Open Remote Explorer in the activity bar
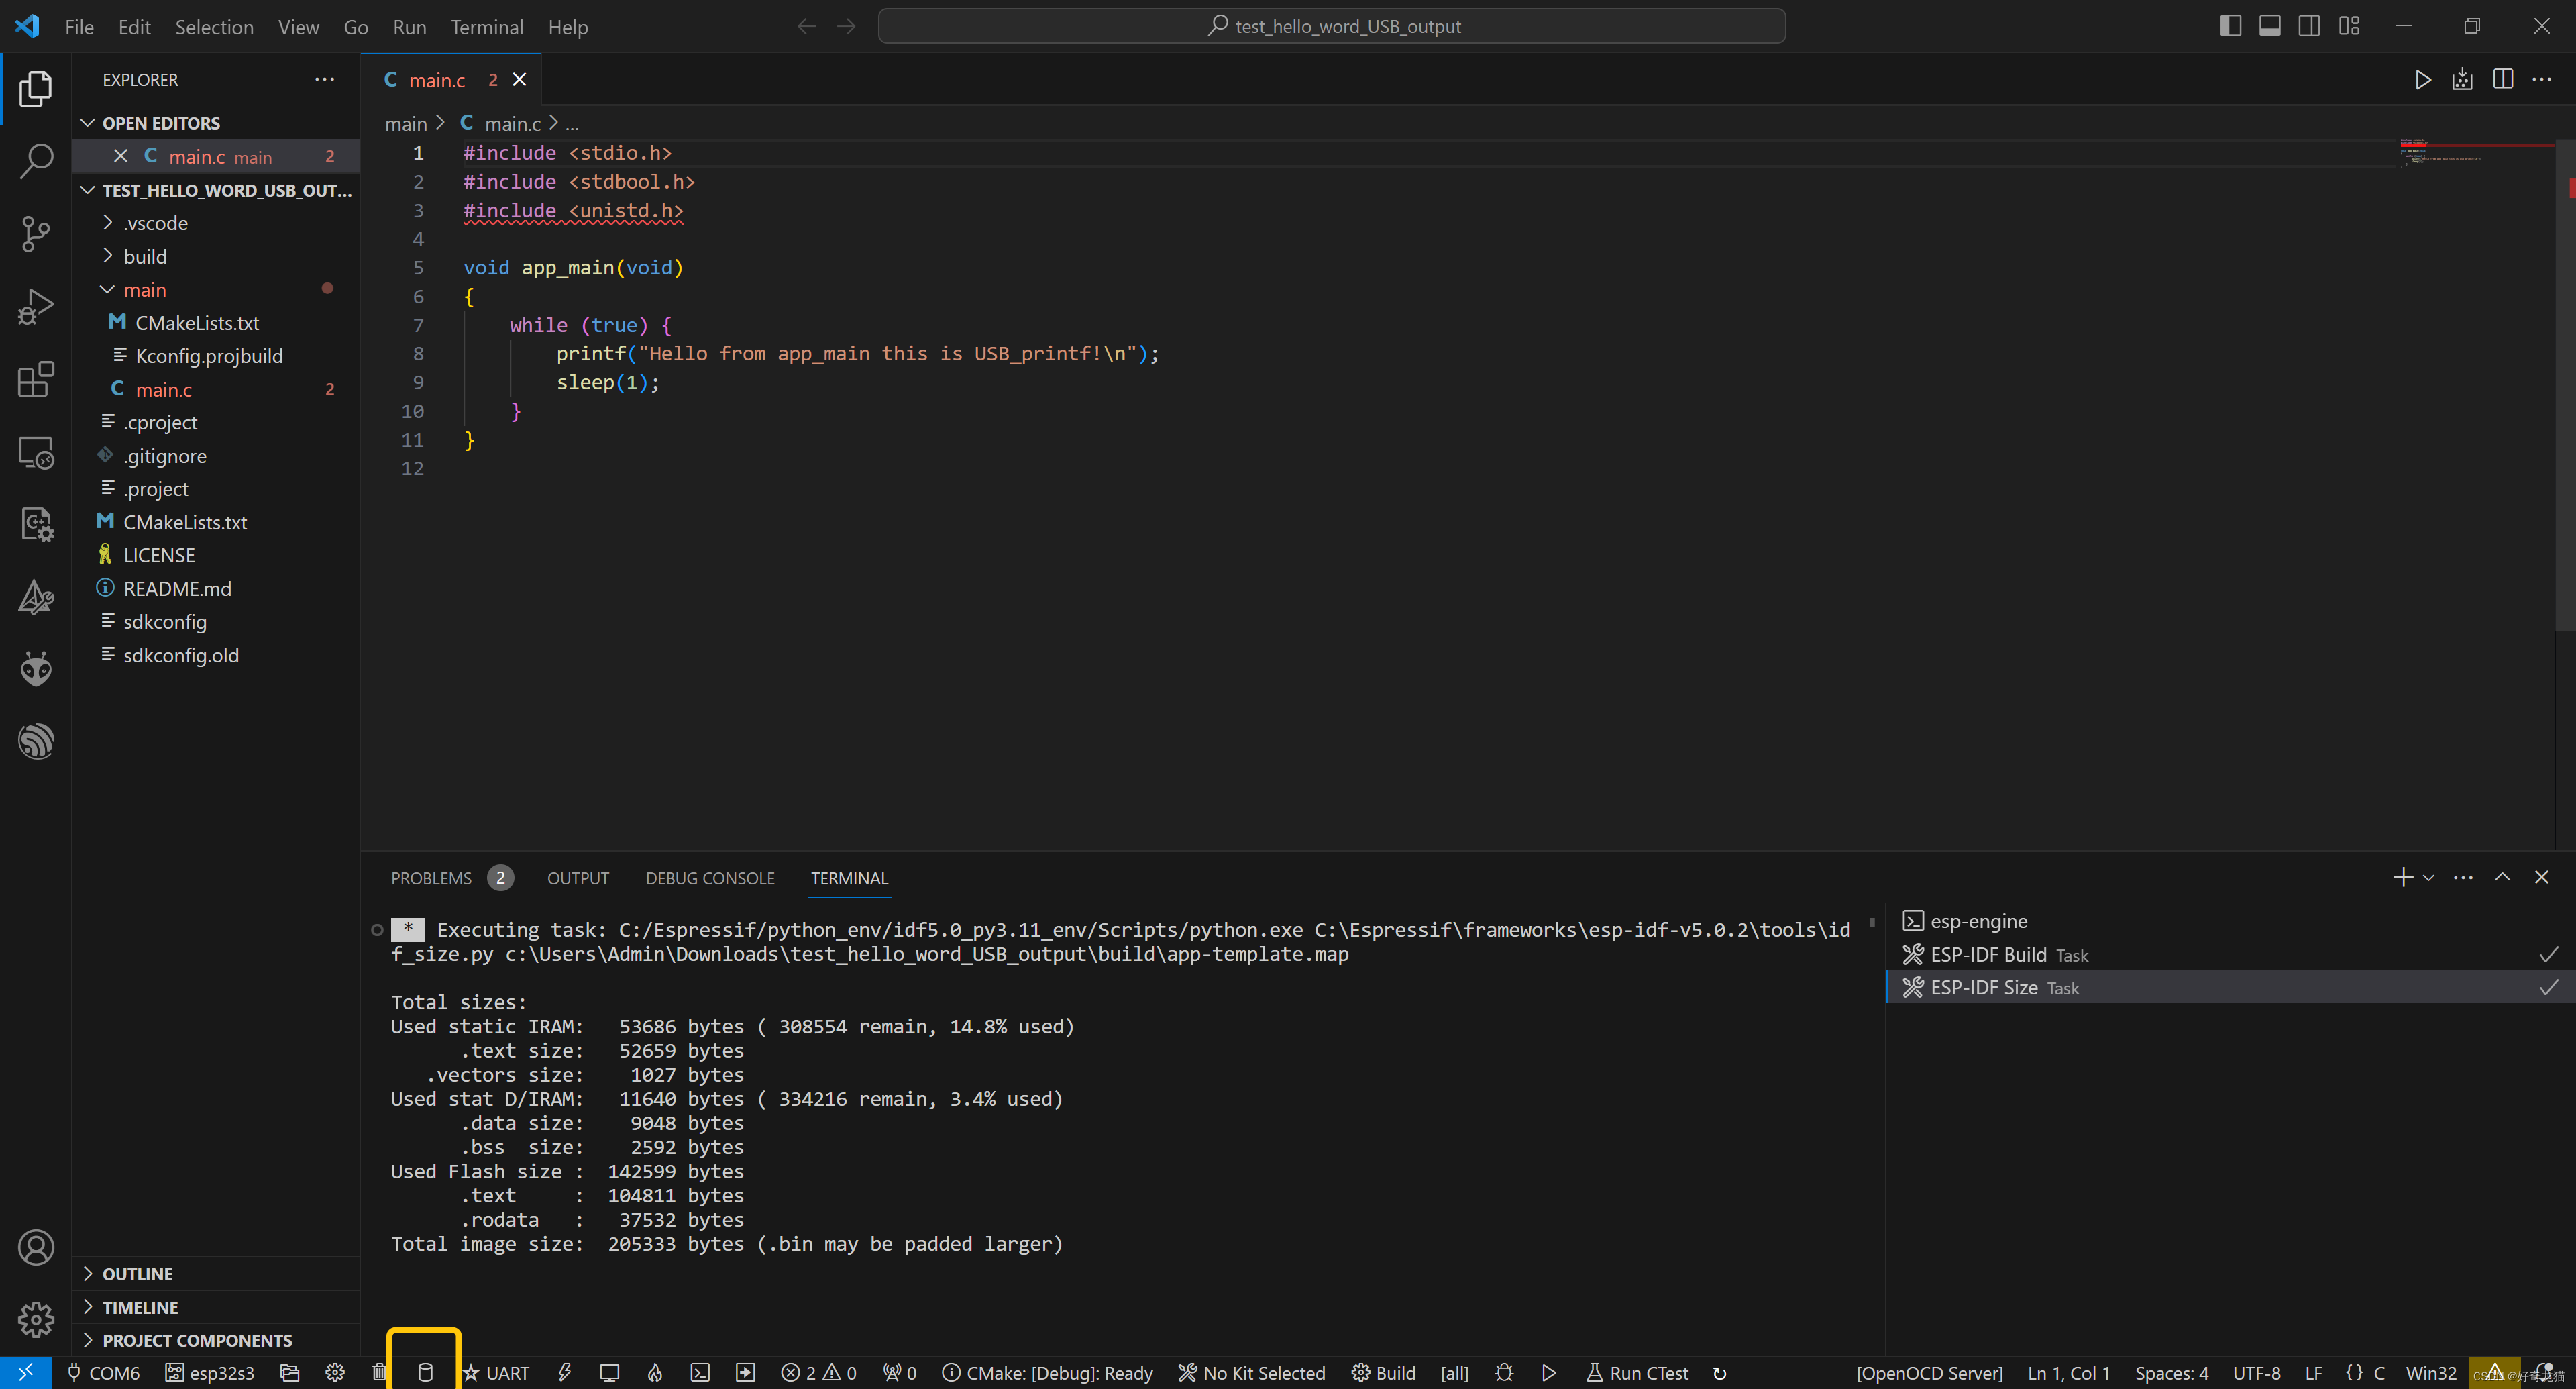 click(x=36, y=453)
